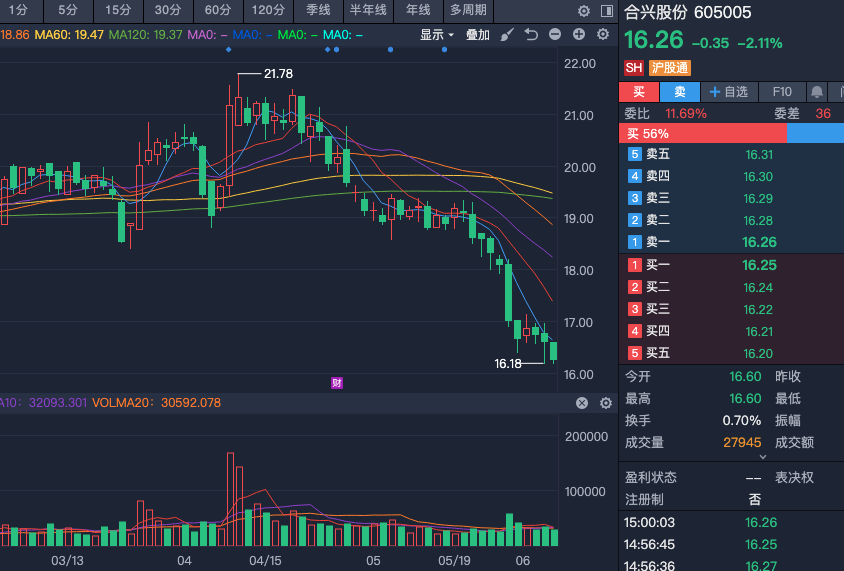Open indicator settings gear in MA row
844x571 pixels.
tap(603, 35)
